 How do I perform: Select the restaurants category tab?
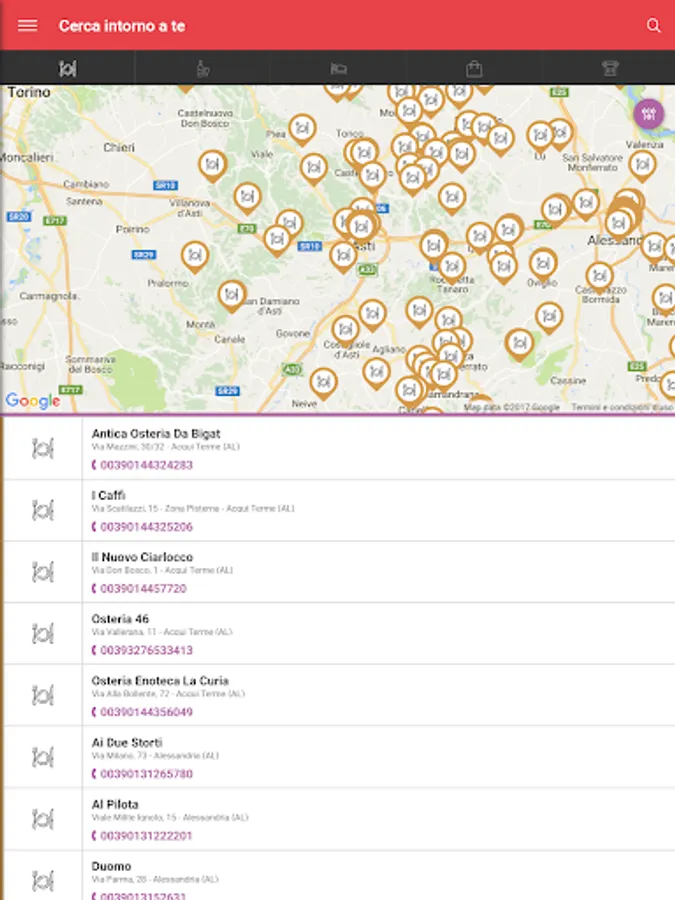tap(67, 68)
